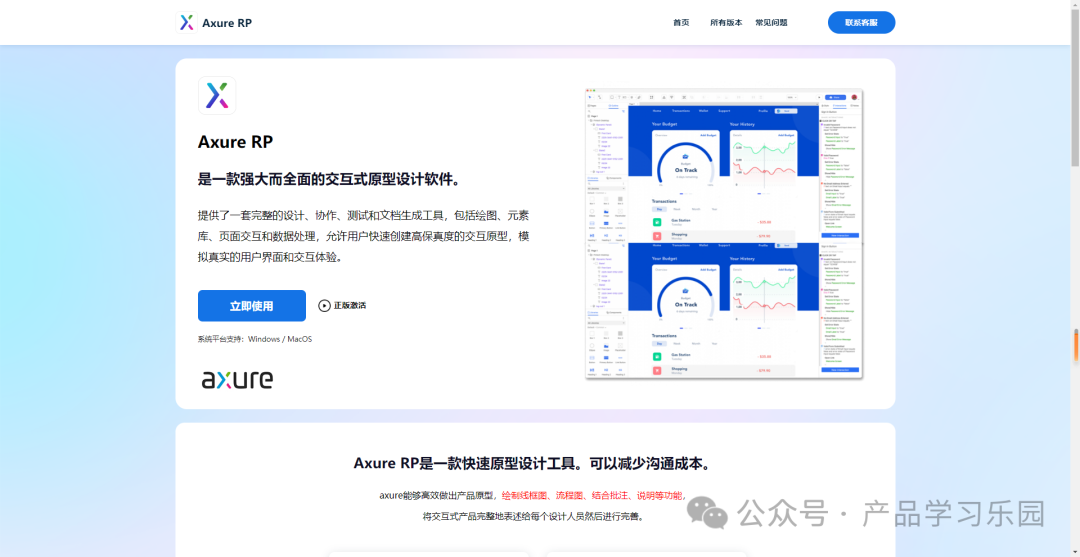The image size is (1080, 557).
Task: Click the 是一款强大而全面的交互式原型设计软件 tagline
Action: pos(329,180)
